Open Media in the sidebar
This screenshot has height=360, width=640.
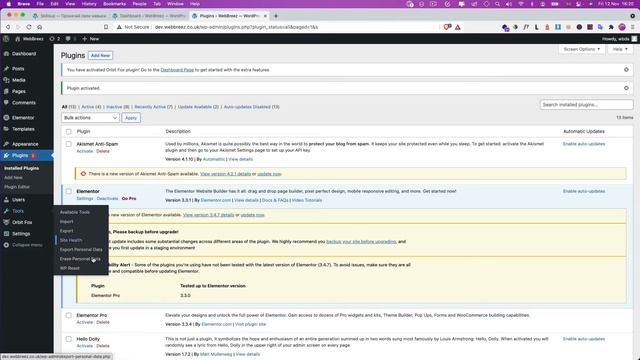click(x=19, y=80)
